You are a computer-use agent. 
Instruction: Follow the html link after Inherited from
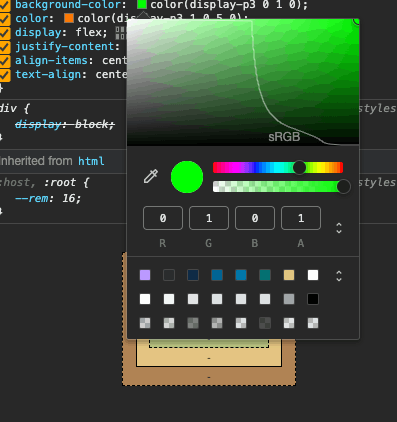pyautogui.click(x=91, y=161)
